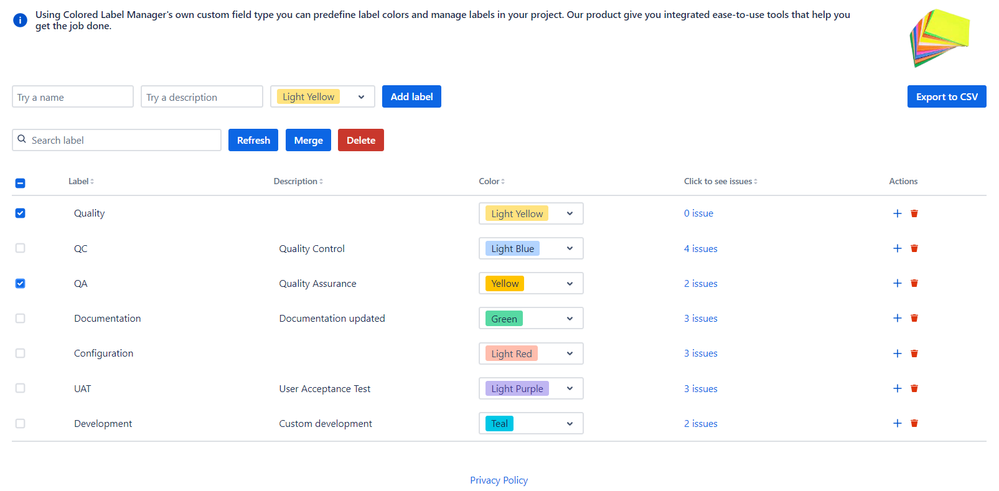Image resolution: width=999 pixels, height=491 pixels.
Task: Click the plus icon in the Quality row
Action: (x=897, y=213)
